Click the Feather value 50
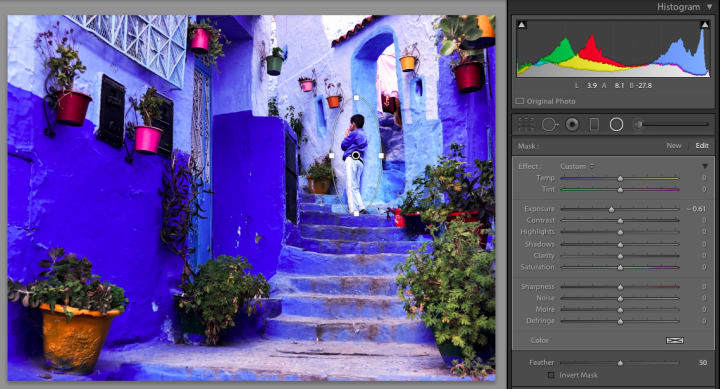 pos(703,363)
